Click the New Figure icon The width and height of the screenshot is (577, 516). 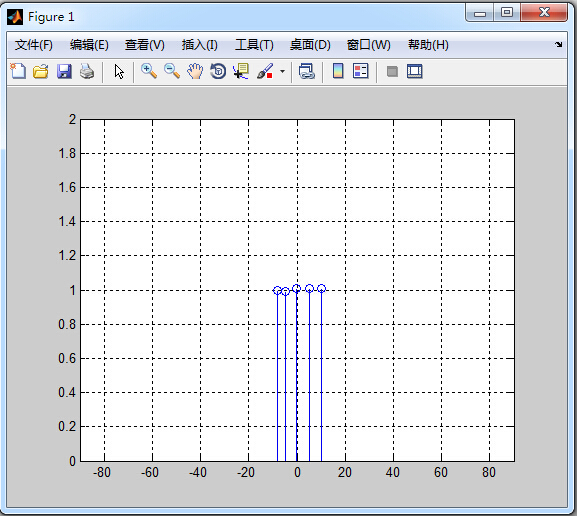[18, 71]
